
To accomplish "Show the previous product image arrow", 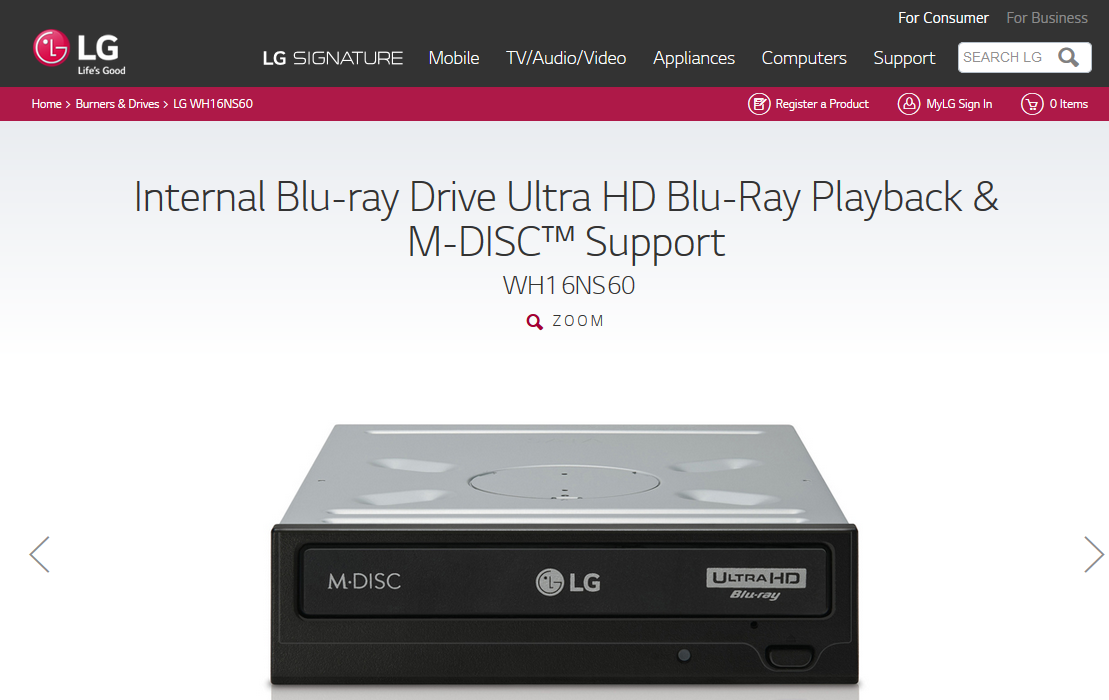I will [40, 554].
